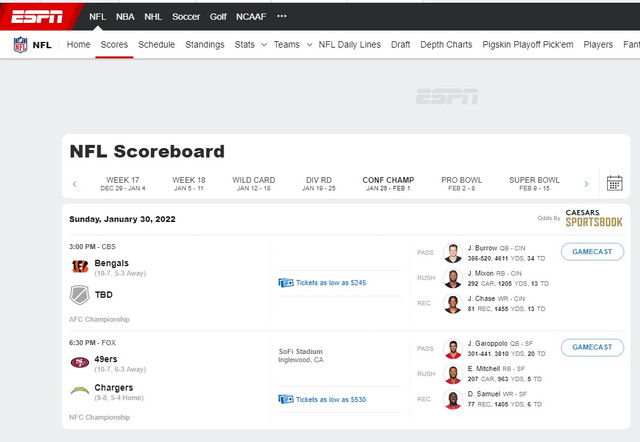Open the Stats tab

[x=244, y=44]
